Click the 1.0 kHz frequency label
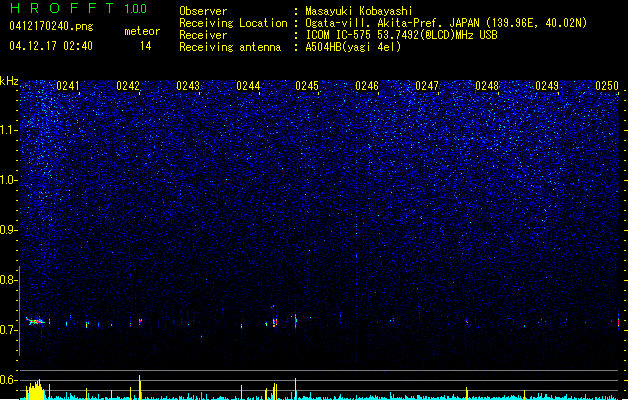Image resolution: width=629 pixels, height=400 pixels. (x=9, y=180)
